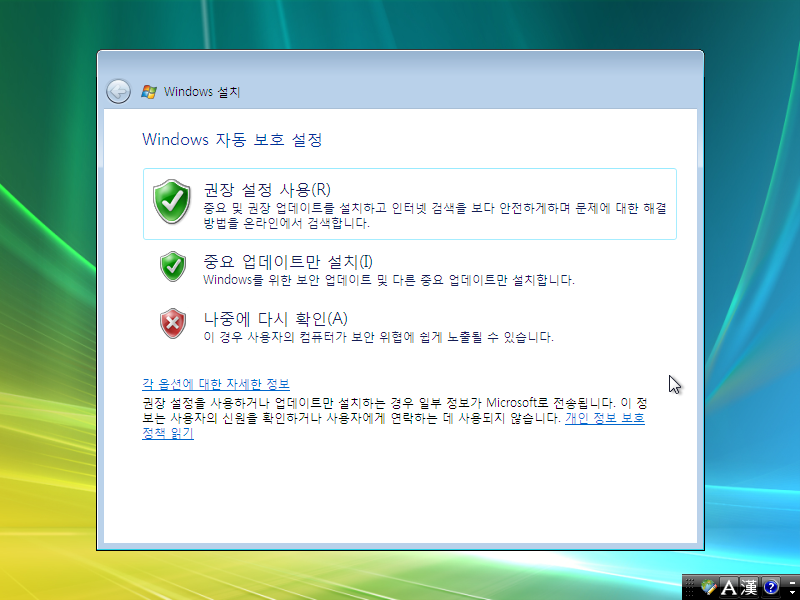The image size is (800, 600).
Task: Choose the 권장 설정 사용(R) option
Action: (x=410, y=204)
